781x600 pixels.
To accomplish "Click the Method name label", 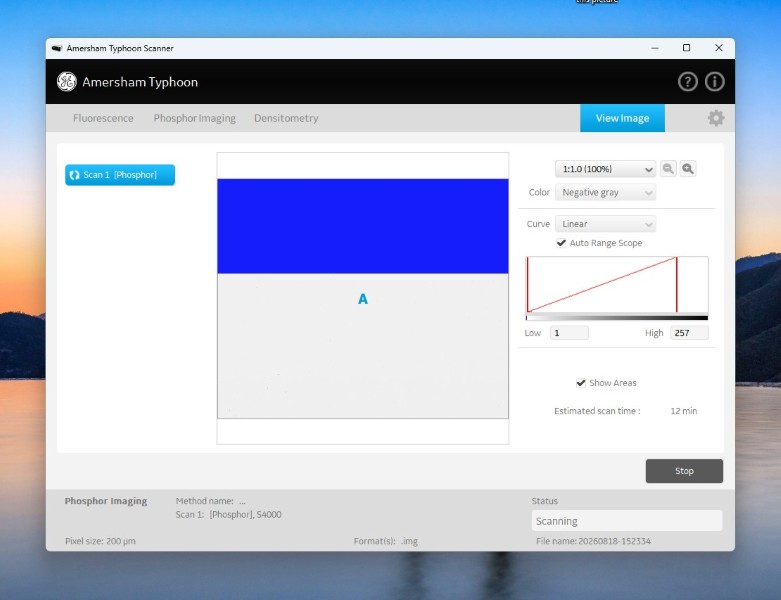I will tap(205, 501).
